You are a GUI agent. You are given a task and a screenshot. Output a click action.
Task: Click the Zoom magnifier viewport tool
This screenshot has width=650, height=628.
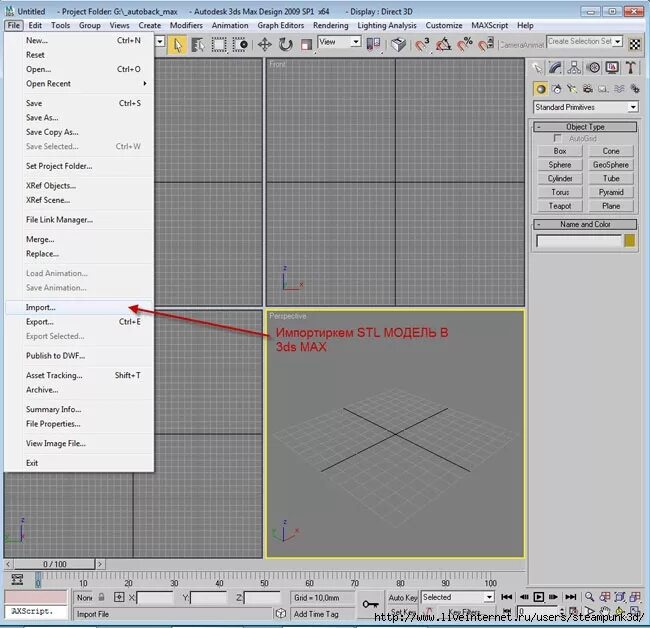(x=589, y=597)
